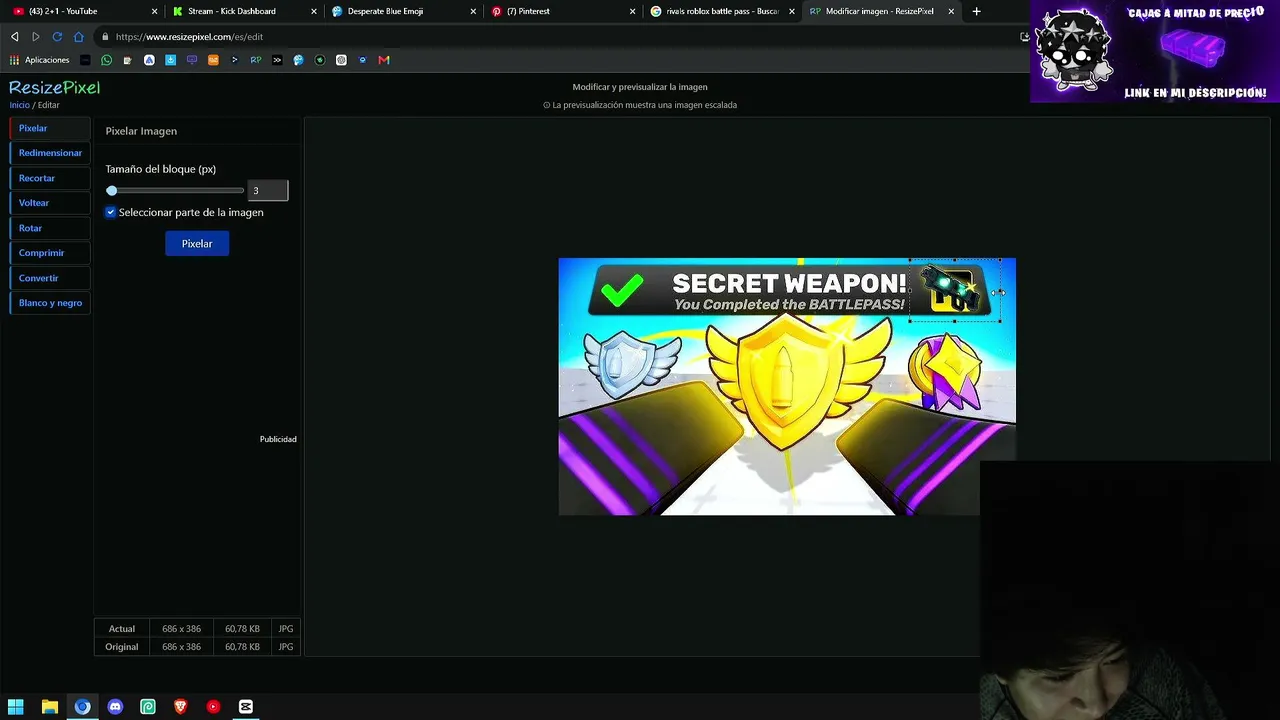Screen dimensions: 1280x720
Task: Click the Pixelar Imagen panel heading
Action: point(141,131)
